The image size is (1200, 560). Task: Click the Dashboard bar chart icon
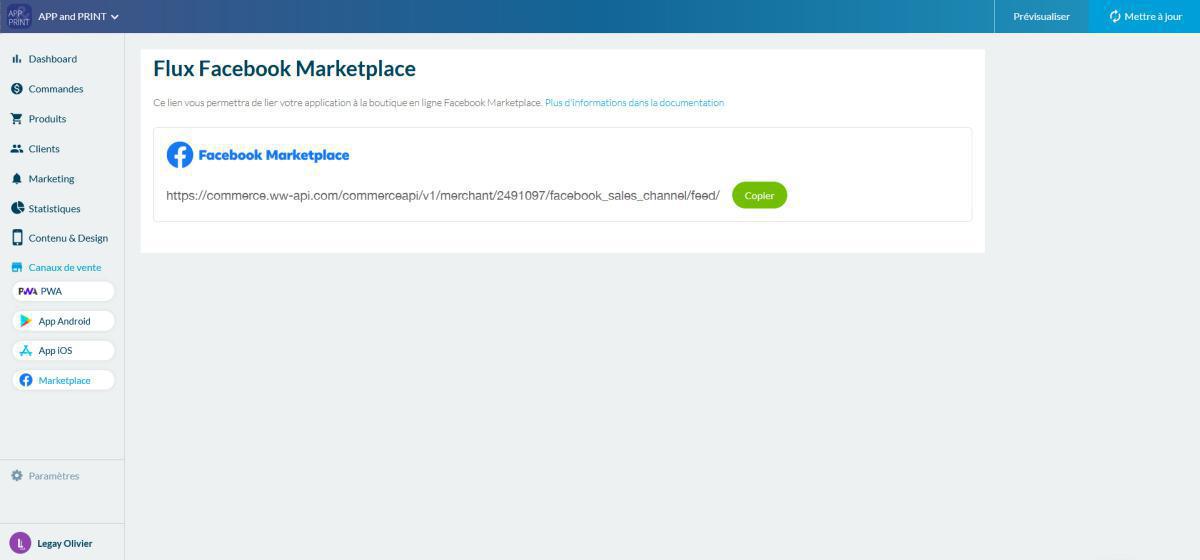(x=17, y=59)
